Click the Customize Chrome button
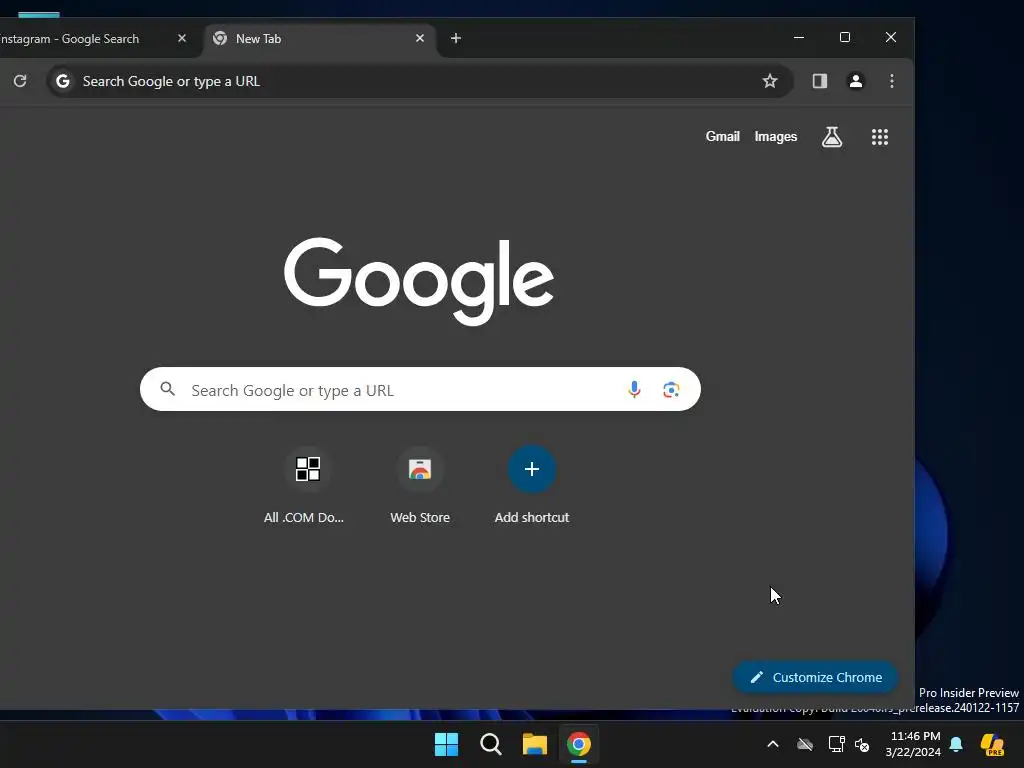1024x768 pixels. [x=815, y=677]
